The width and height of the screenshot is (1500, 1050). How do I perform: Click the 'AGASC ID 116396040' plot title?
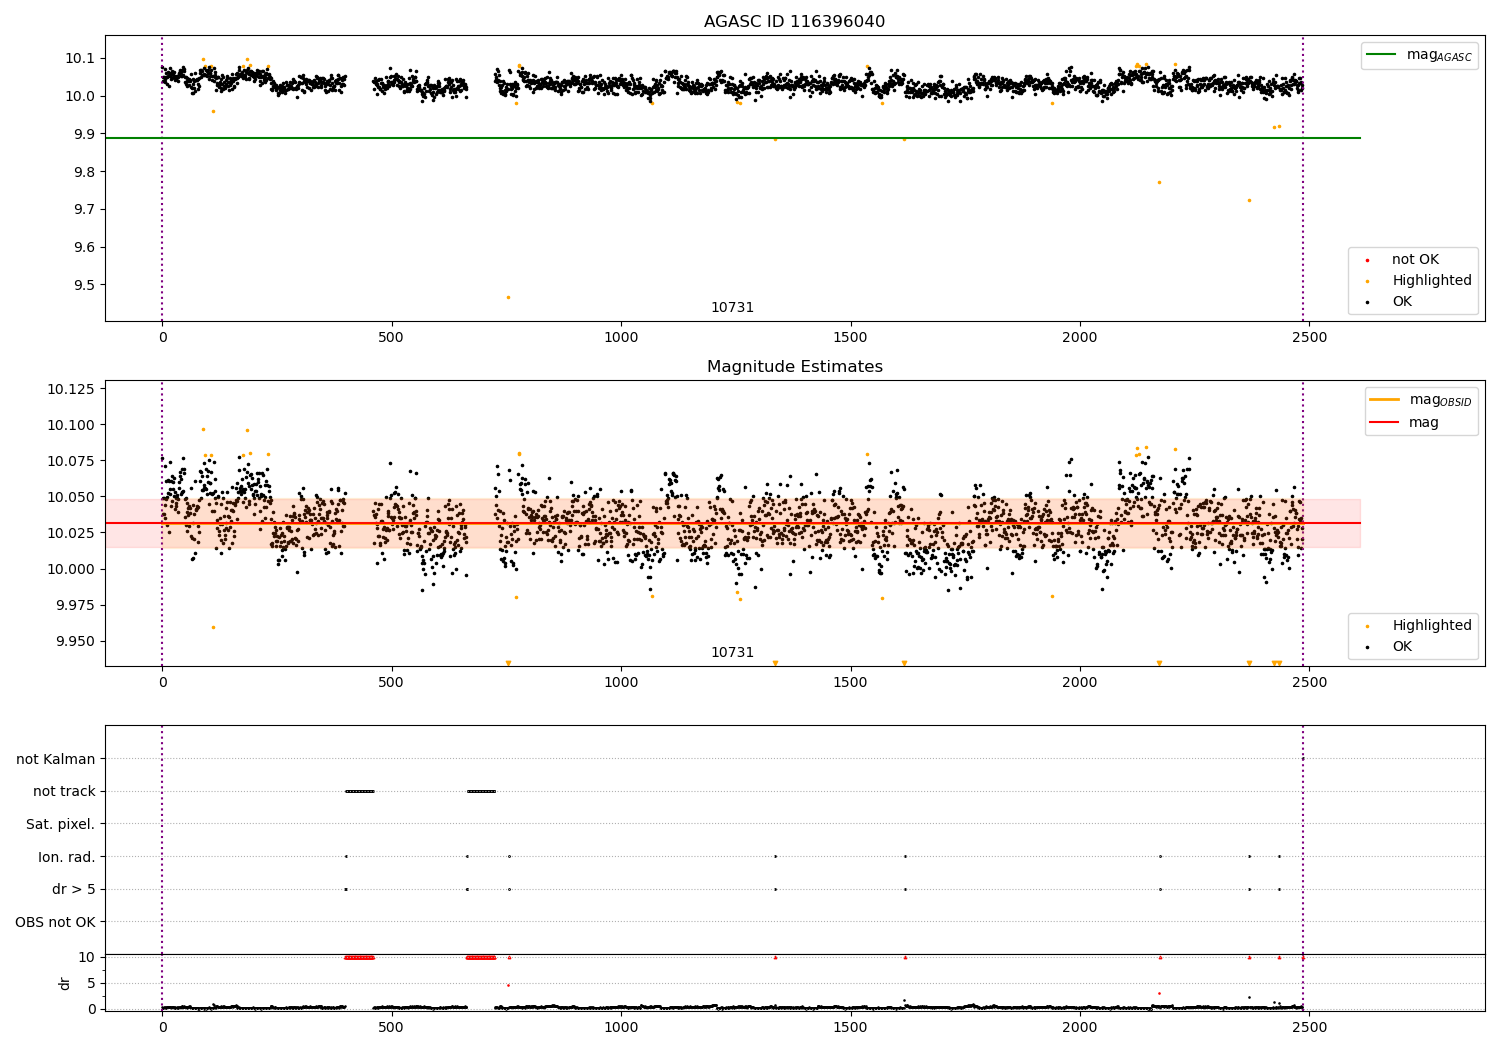click(x=794, y=21)
